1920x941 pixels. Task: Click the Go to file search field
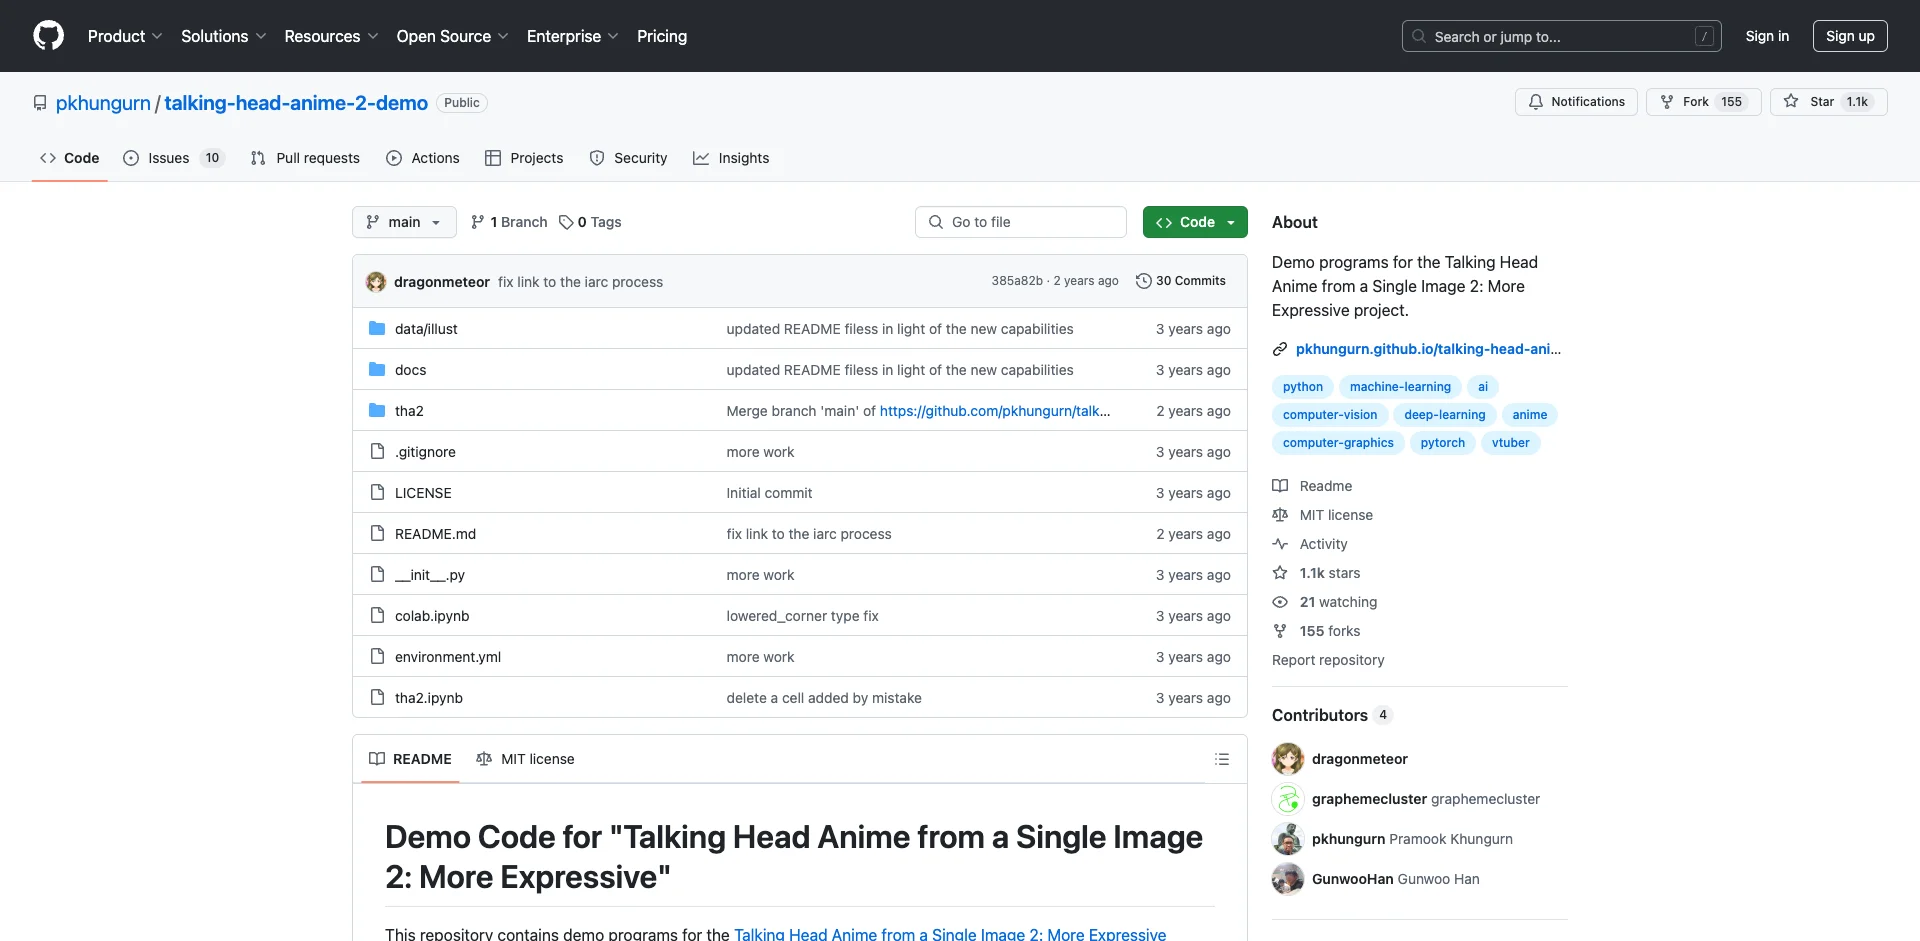tap(1021, 222)
